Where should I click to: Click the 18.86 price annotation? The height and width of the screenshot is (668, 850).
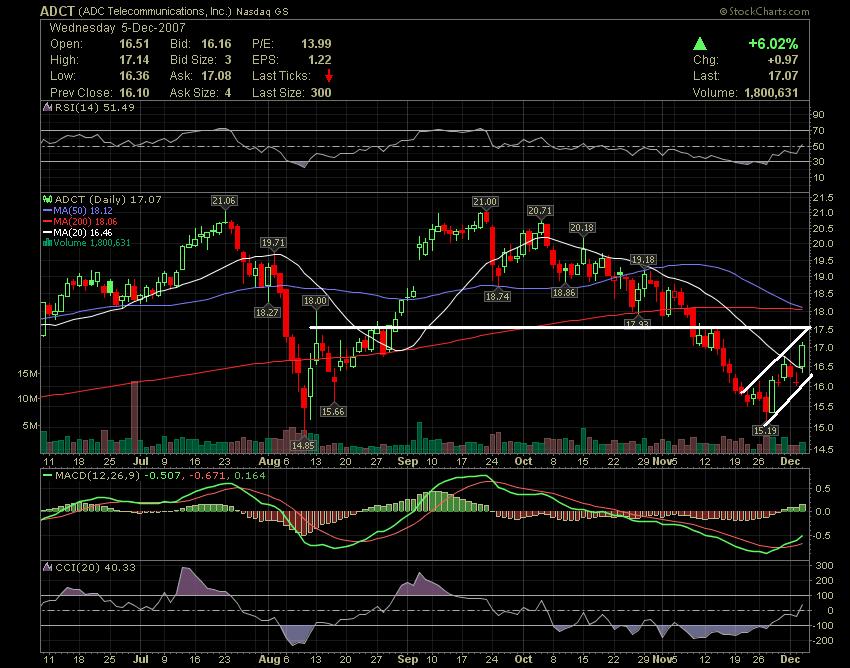point(564,293)
